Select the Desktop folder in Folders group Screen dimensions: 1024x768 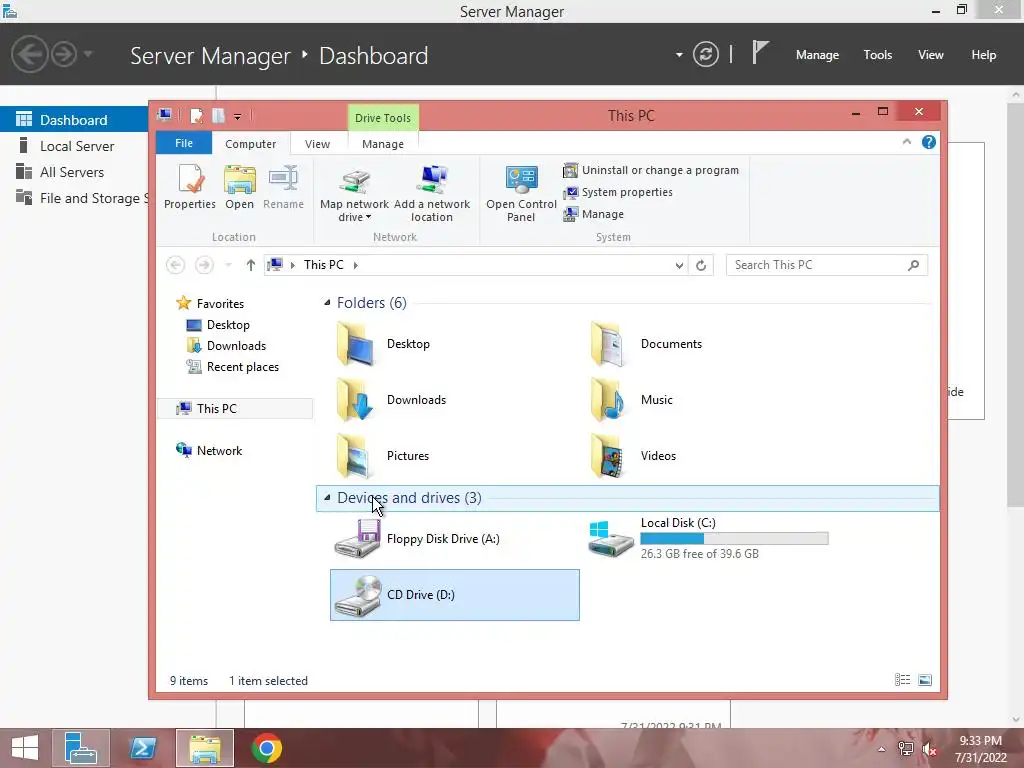(384, 344)
